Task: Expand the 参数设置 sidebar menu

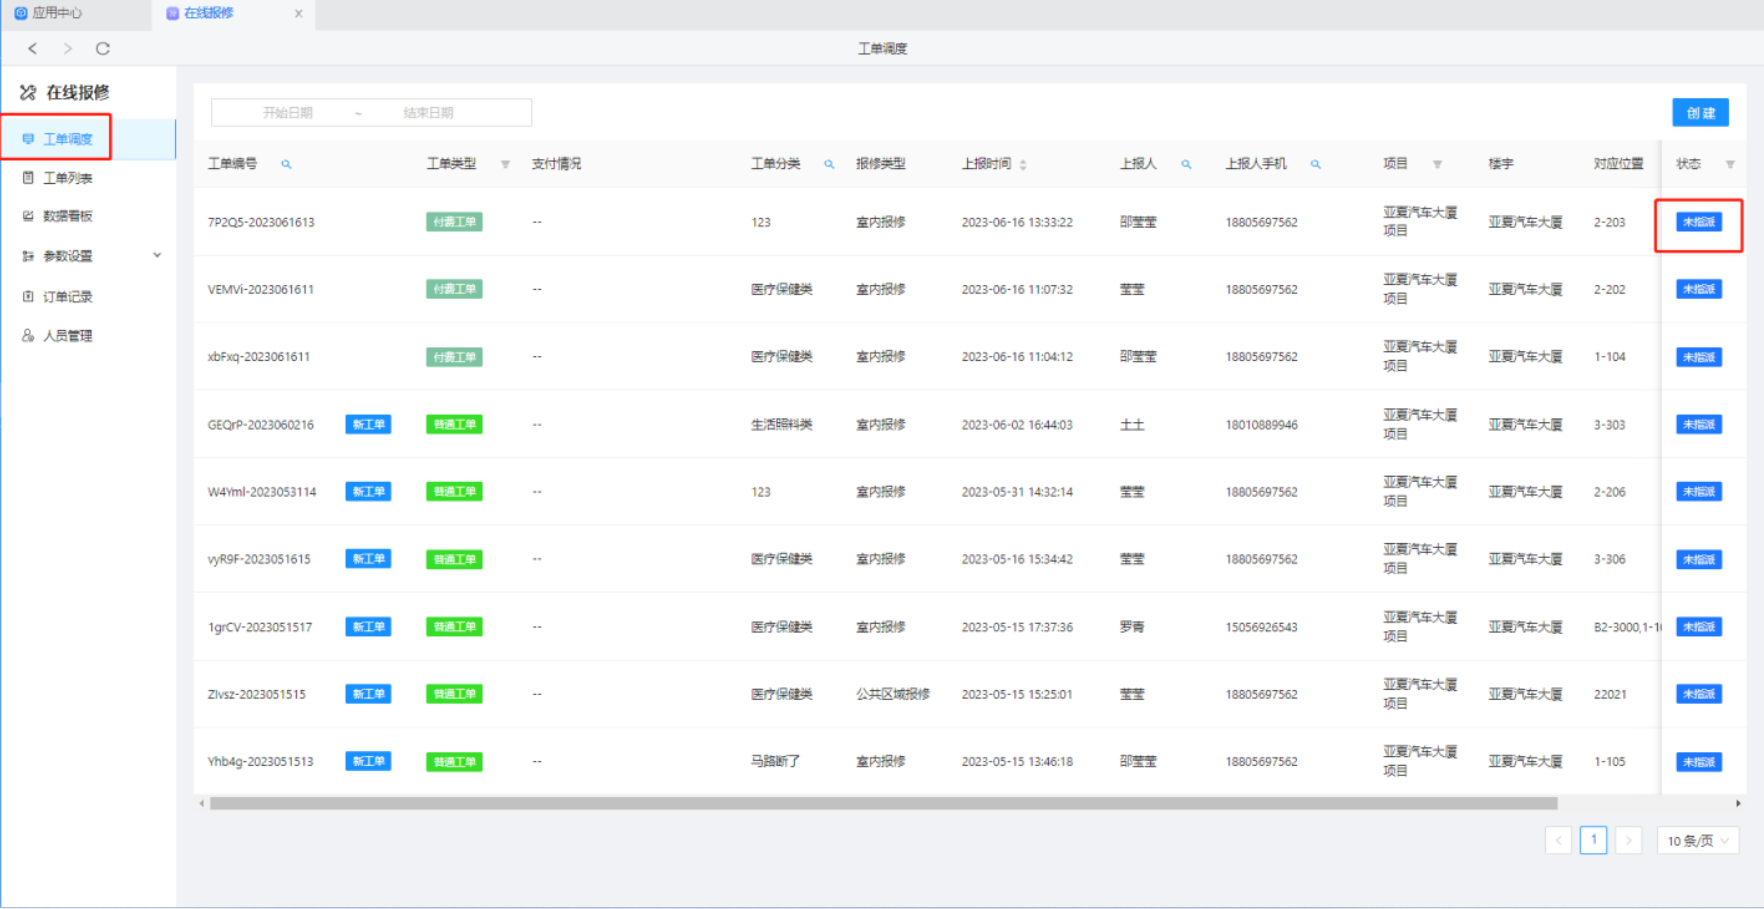Action: 157,256
